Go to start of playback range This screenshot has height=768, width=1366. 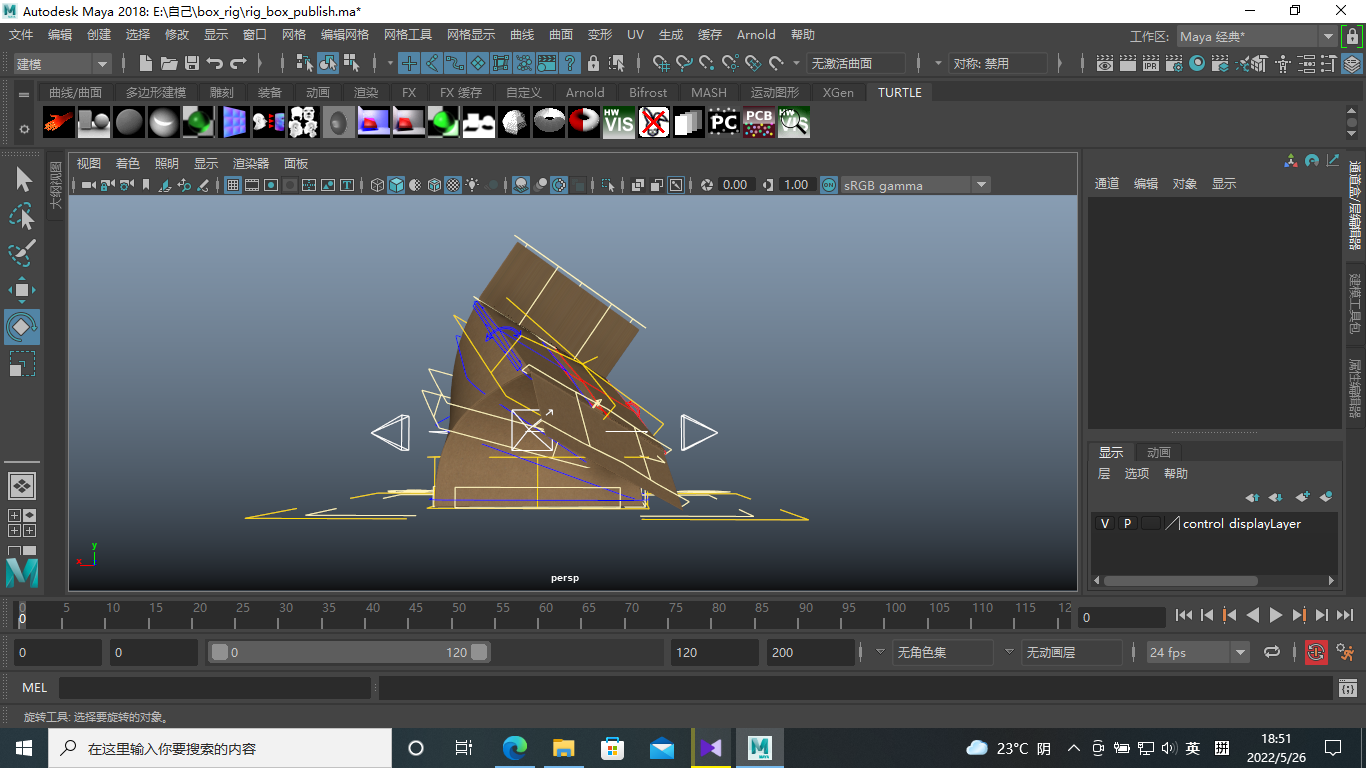coord(1184,616)
